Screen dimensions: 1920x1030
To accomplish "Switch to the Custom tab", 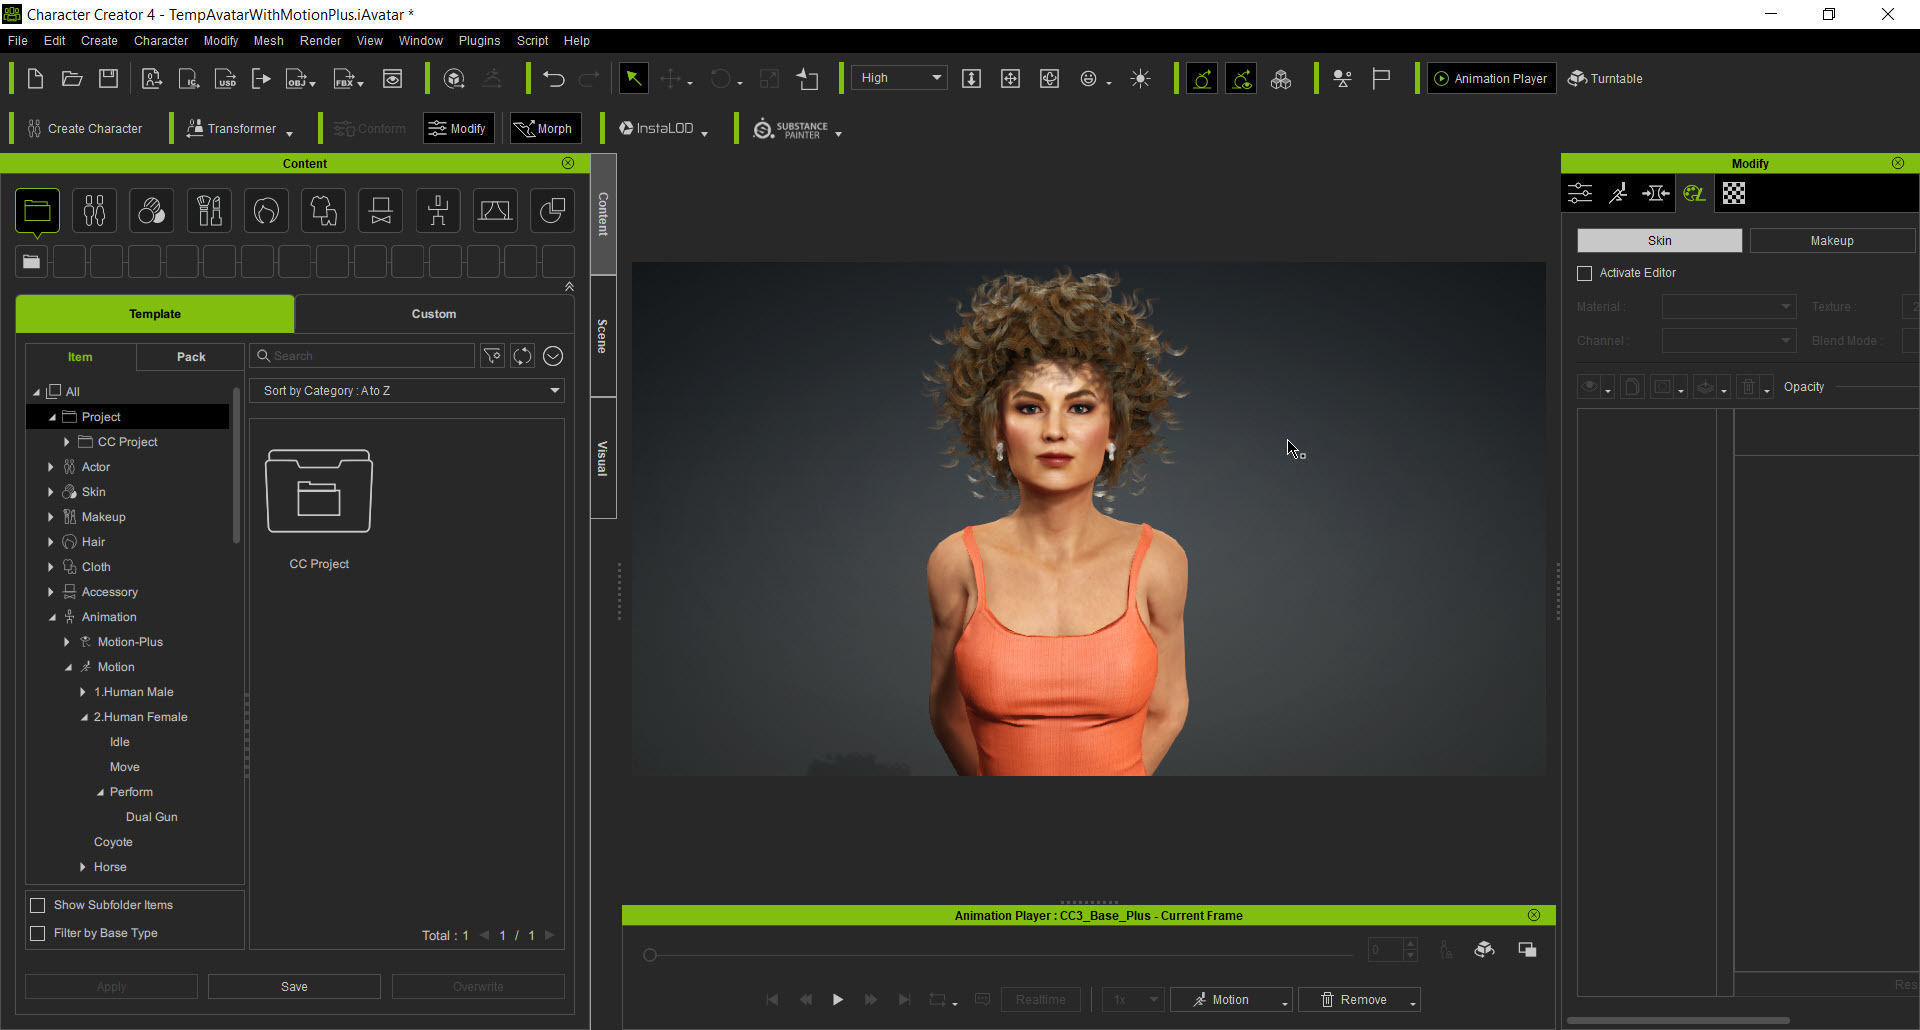I will click(434, 314).
